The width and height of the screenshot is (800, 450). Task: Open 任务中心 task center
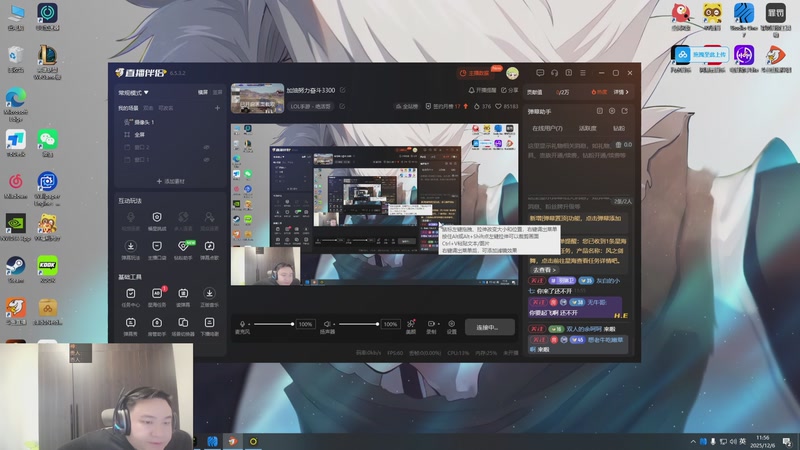pos(131,297)
